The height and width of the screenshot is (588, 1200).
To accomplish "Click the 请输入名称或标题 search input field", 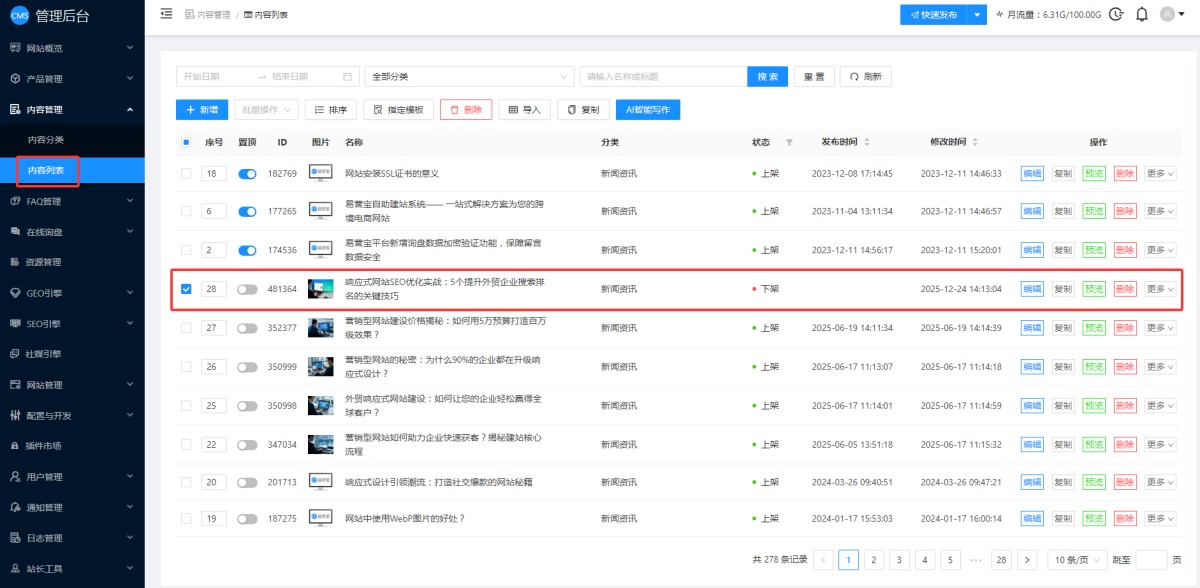I will 662,77.
